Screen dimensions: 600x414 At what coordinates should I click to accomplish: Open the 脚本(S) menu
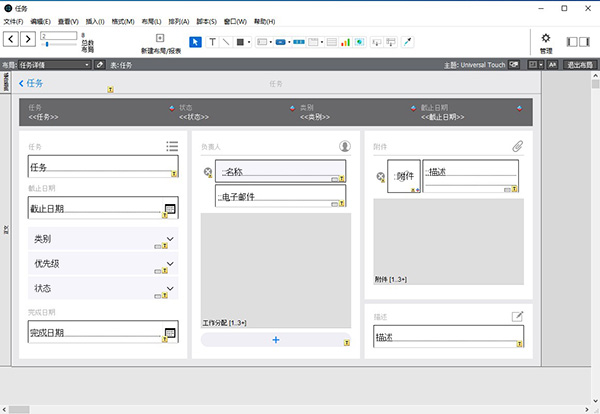tap(207, 21)
